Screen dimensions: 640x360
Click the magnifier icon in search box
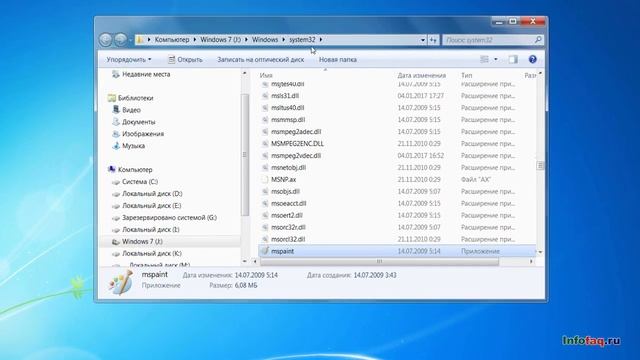coord(538,40)
